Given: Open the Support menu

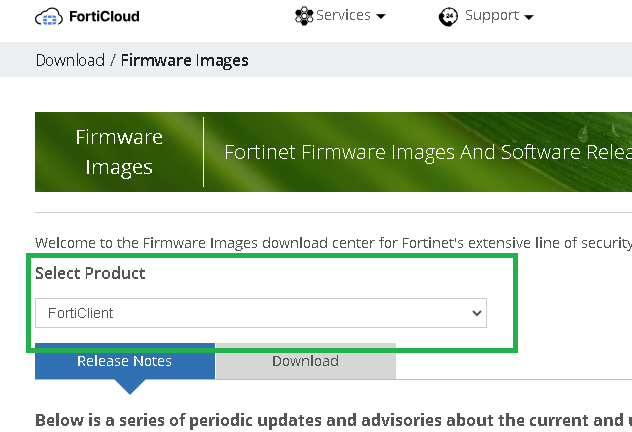Looking at the screenshot, I should (x=492, y=16).
